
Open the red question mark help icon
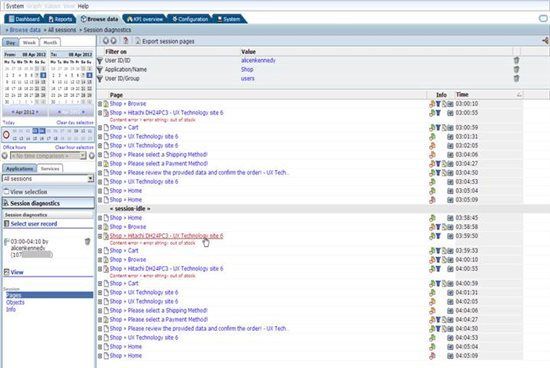126,41
